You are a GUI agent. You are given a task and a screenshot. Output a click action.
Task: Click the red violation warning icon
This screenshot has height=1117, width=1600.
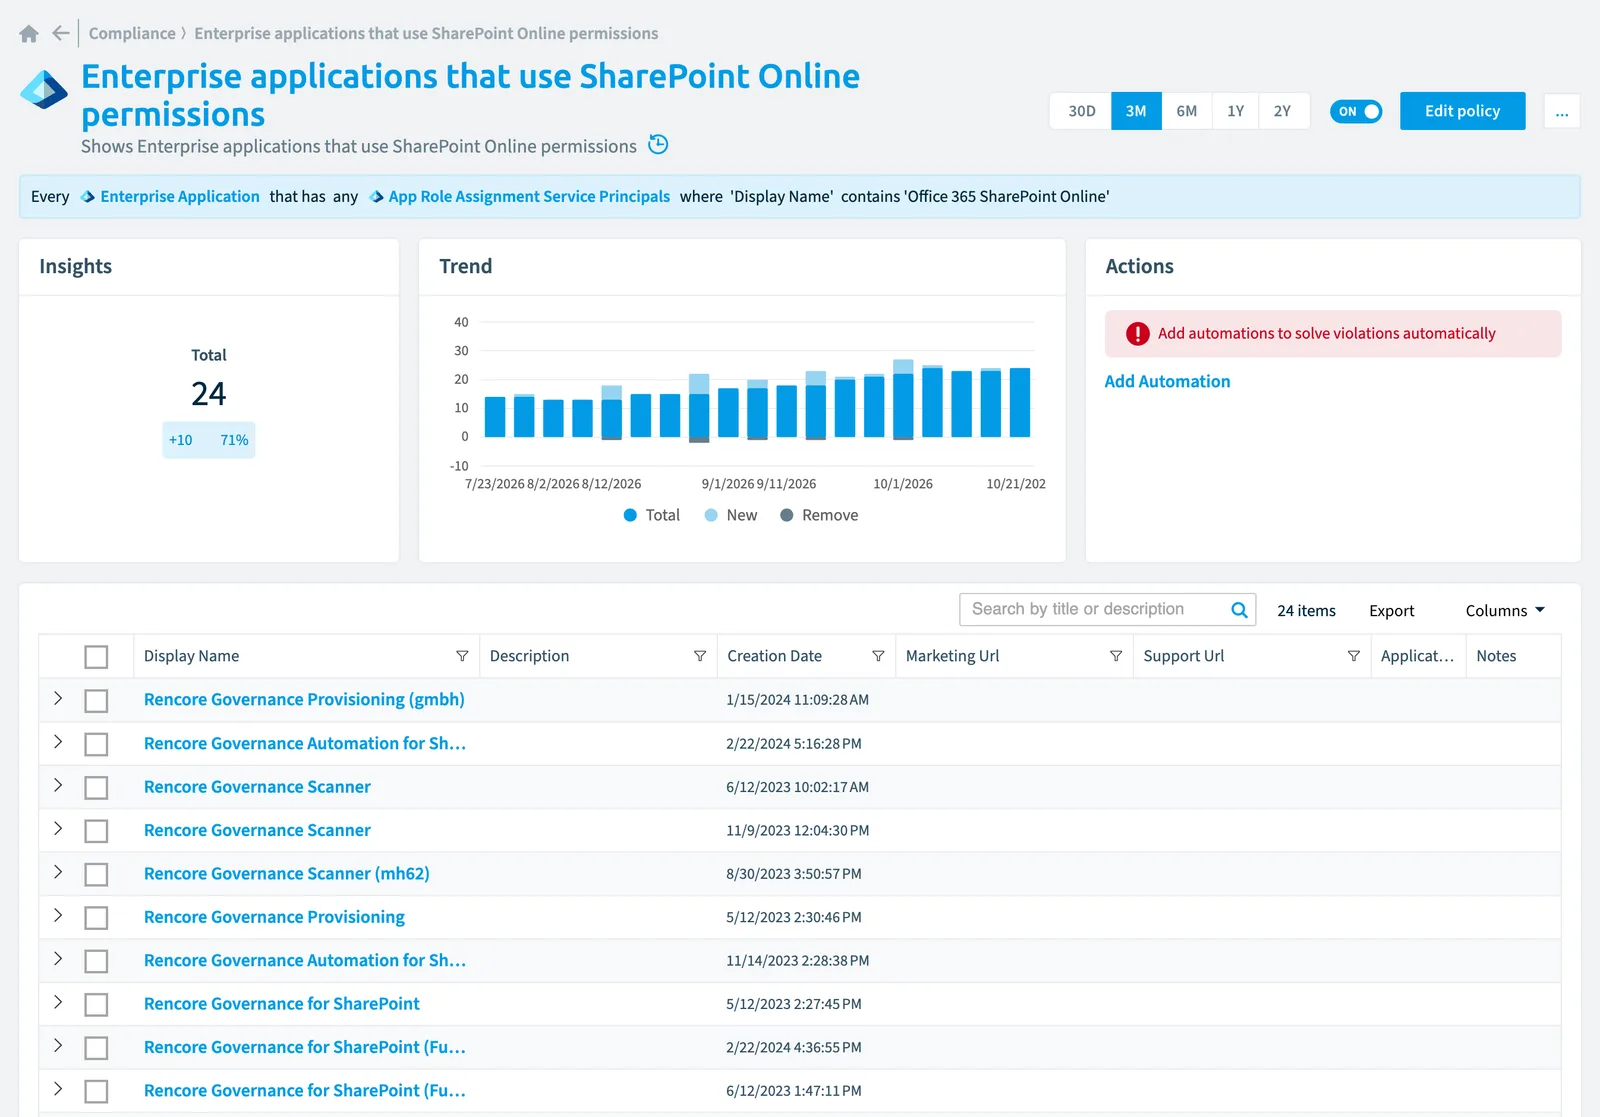point(1138,334)
